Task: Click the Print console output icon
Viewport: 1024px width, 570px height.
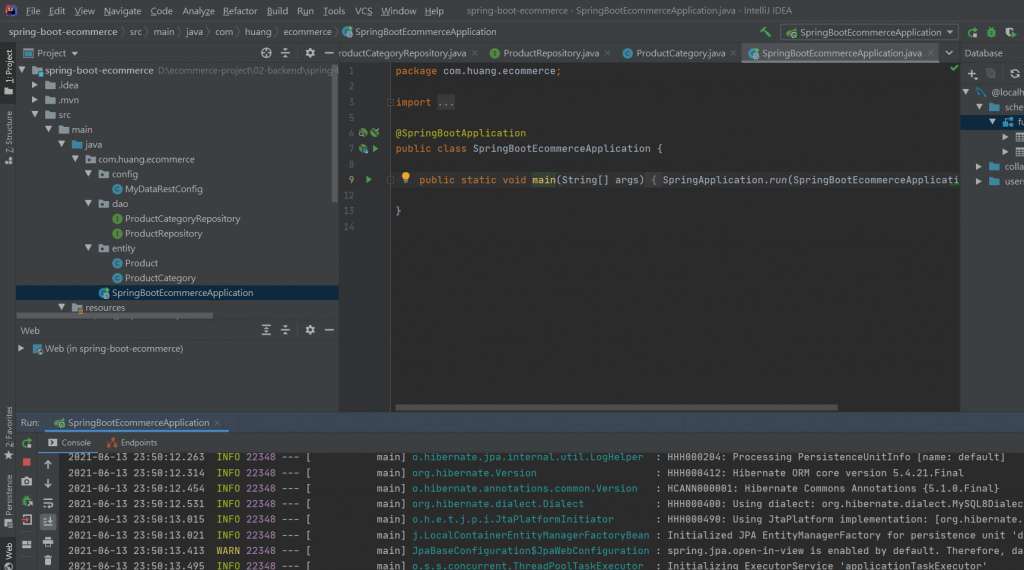Action: click(47, 541)
